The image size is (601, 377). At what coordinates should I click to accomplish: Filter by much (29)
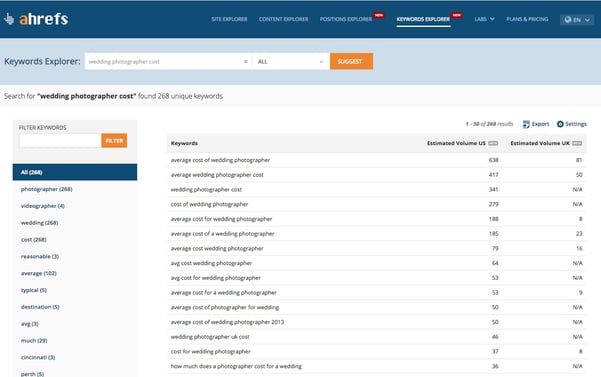point(34,341)
